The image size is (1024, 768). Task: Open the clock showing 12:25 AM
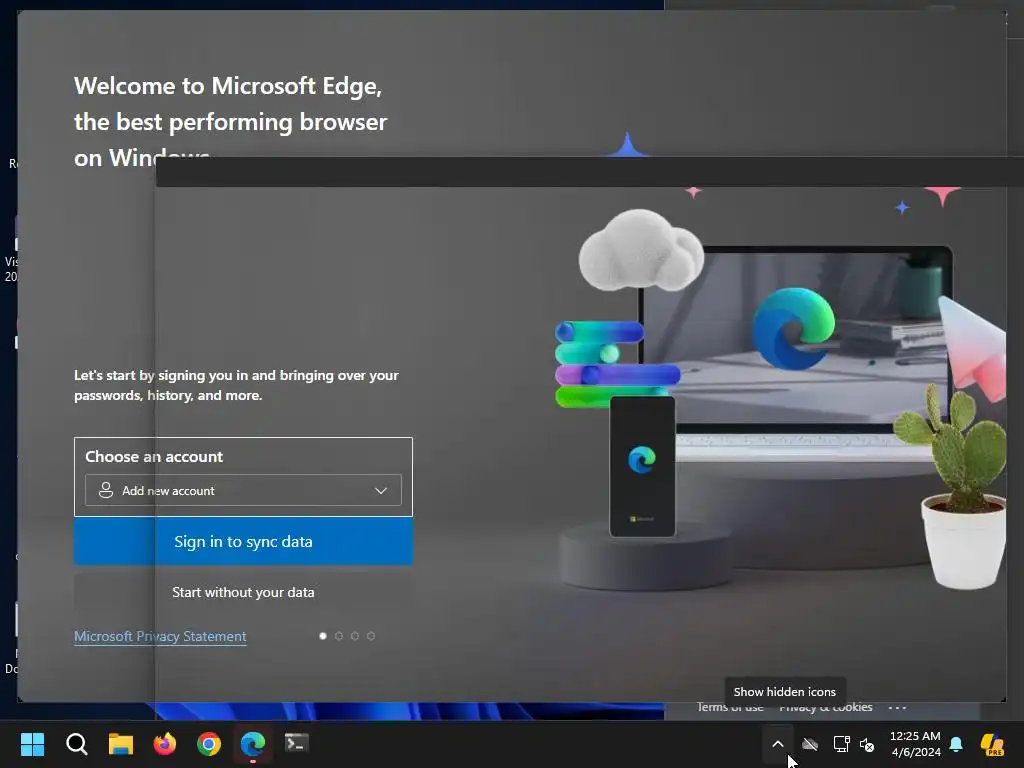click(x=916, y=744)
